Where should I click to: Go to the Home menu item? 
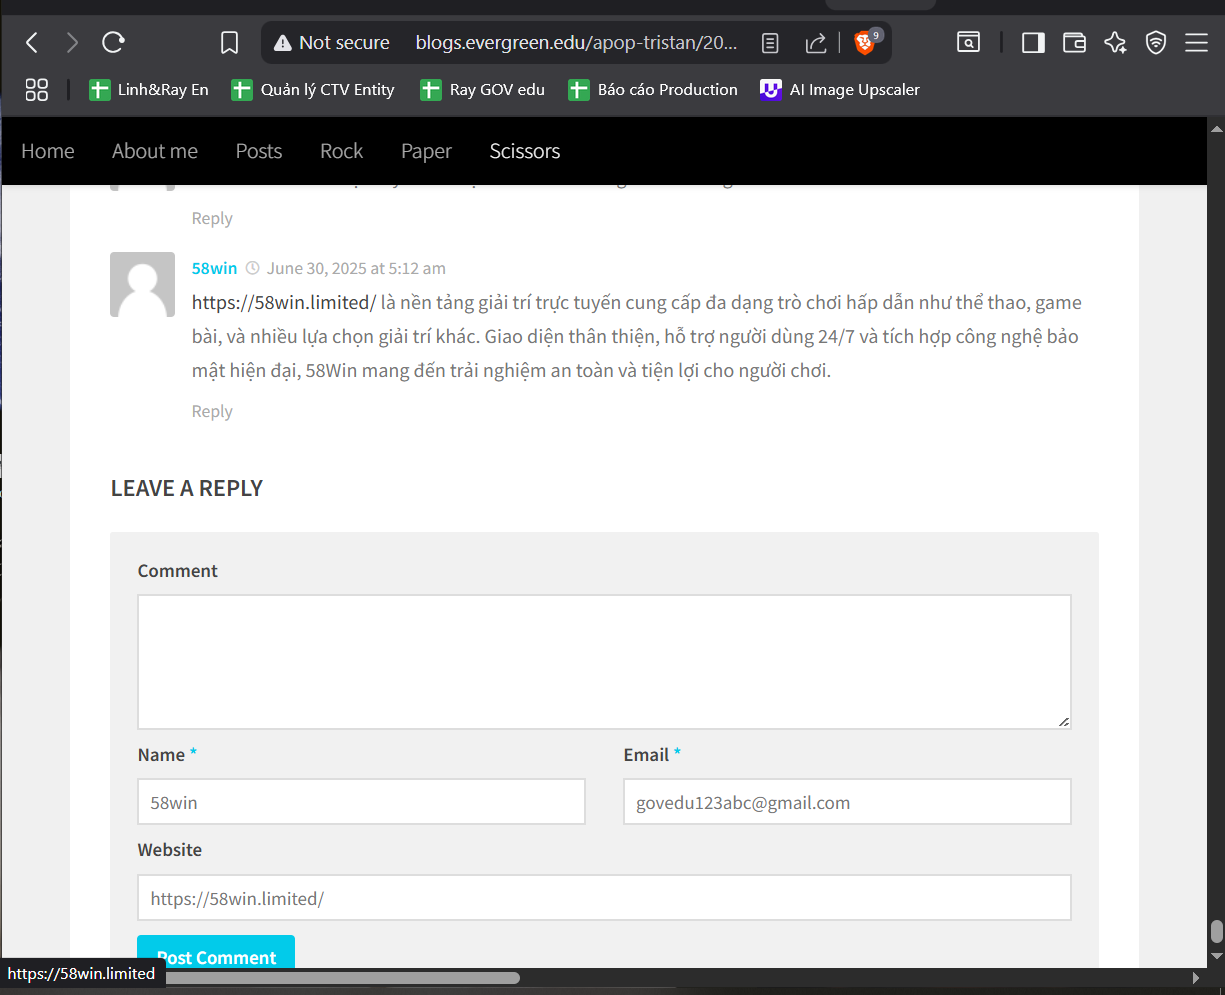pyautogui.click(x=48, y=151)
